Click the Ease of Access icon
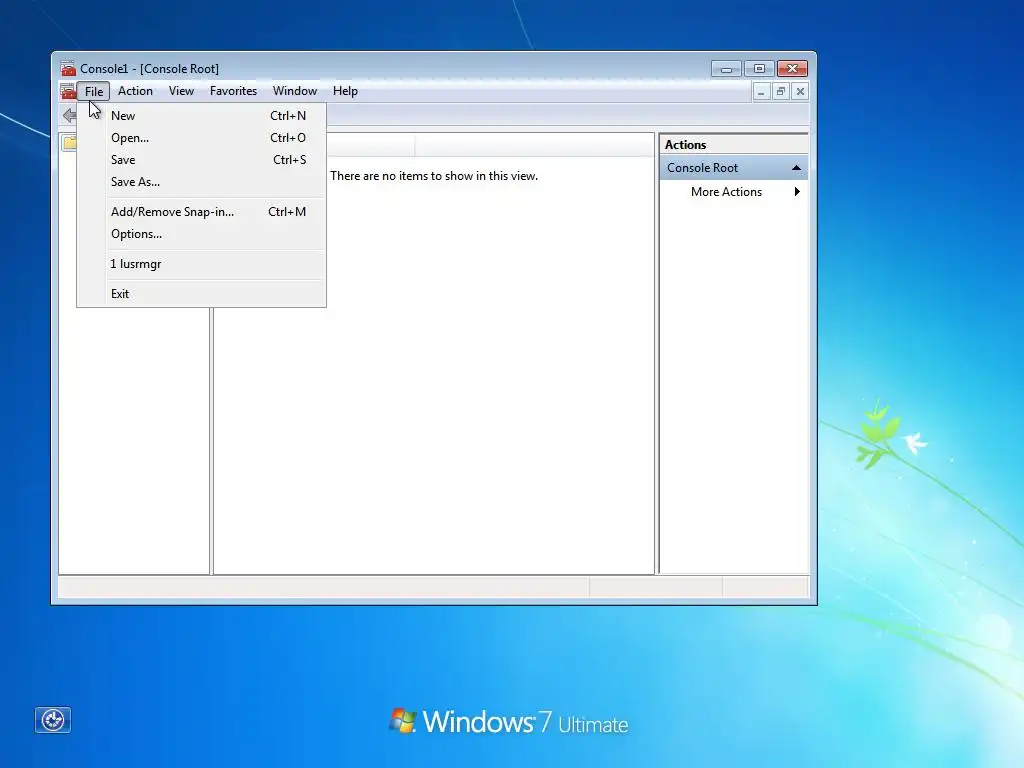 (x=53, y=720)
